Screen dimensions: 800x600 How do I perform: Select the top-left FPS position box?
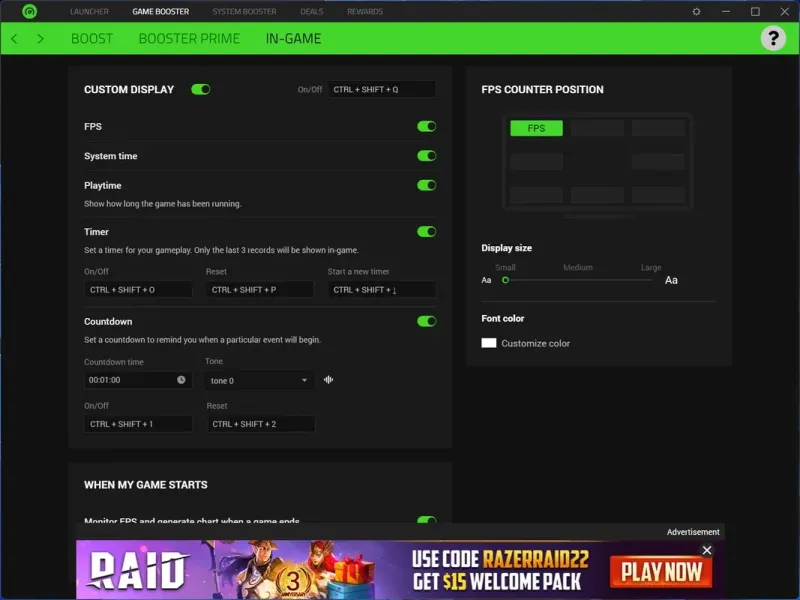pos(536,128)
